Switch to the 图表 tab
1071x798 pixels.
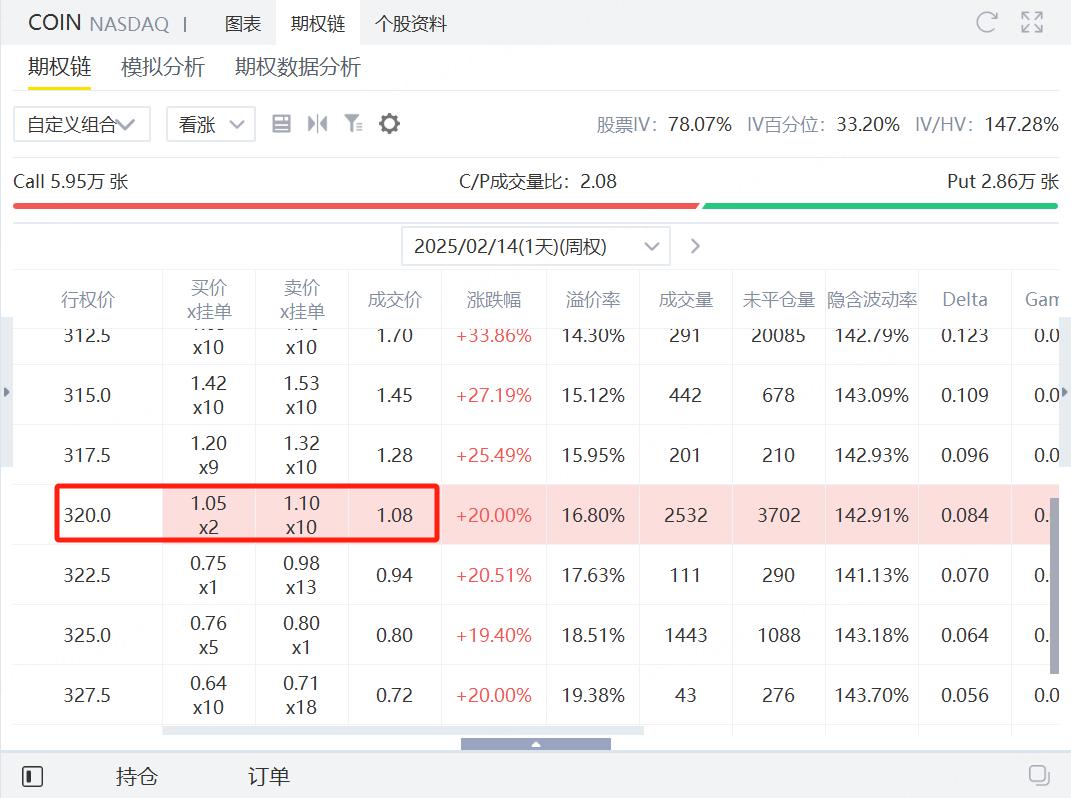(243, 24)
